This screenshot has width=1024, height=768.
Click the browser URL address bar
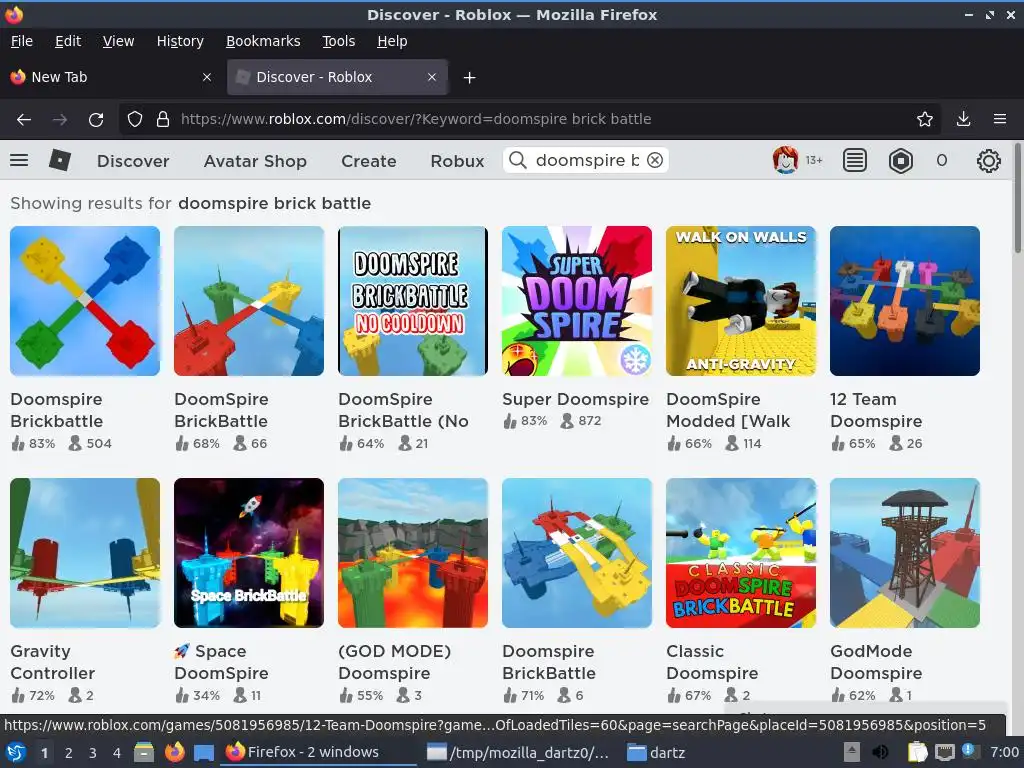[x=529, y=119]
